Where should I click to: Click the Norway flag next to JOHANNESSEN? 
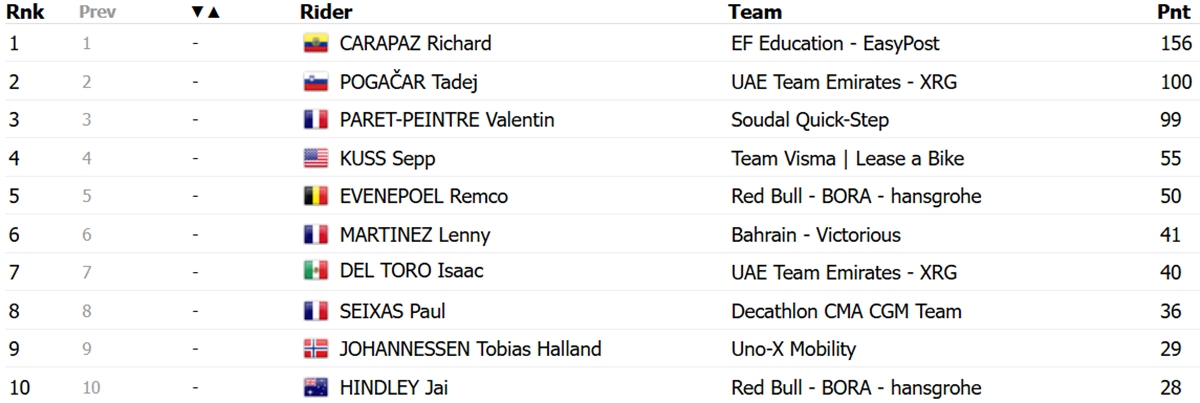click(x=316, y=349)
